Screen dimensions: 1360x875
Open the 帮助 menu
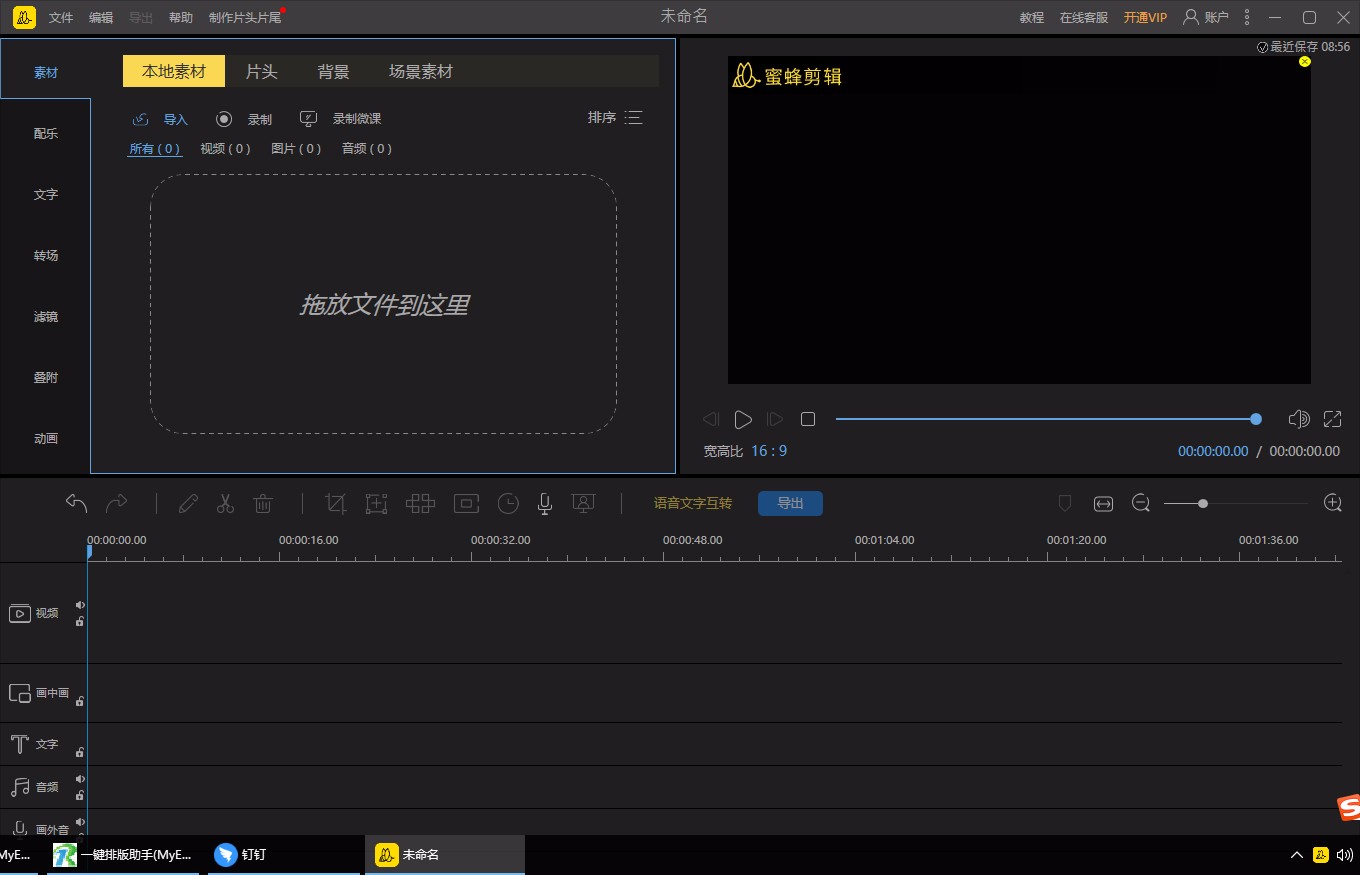click(x=181, y=18)
